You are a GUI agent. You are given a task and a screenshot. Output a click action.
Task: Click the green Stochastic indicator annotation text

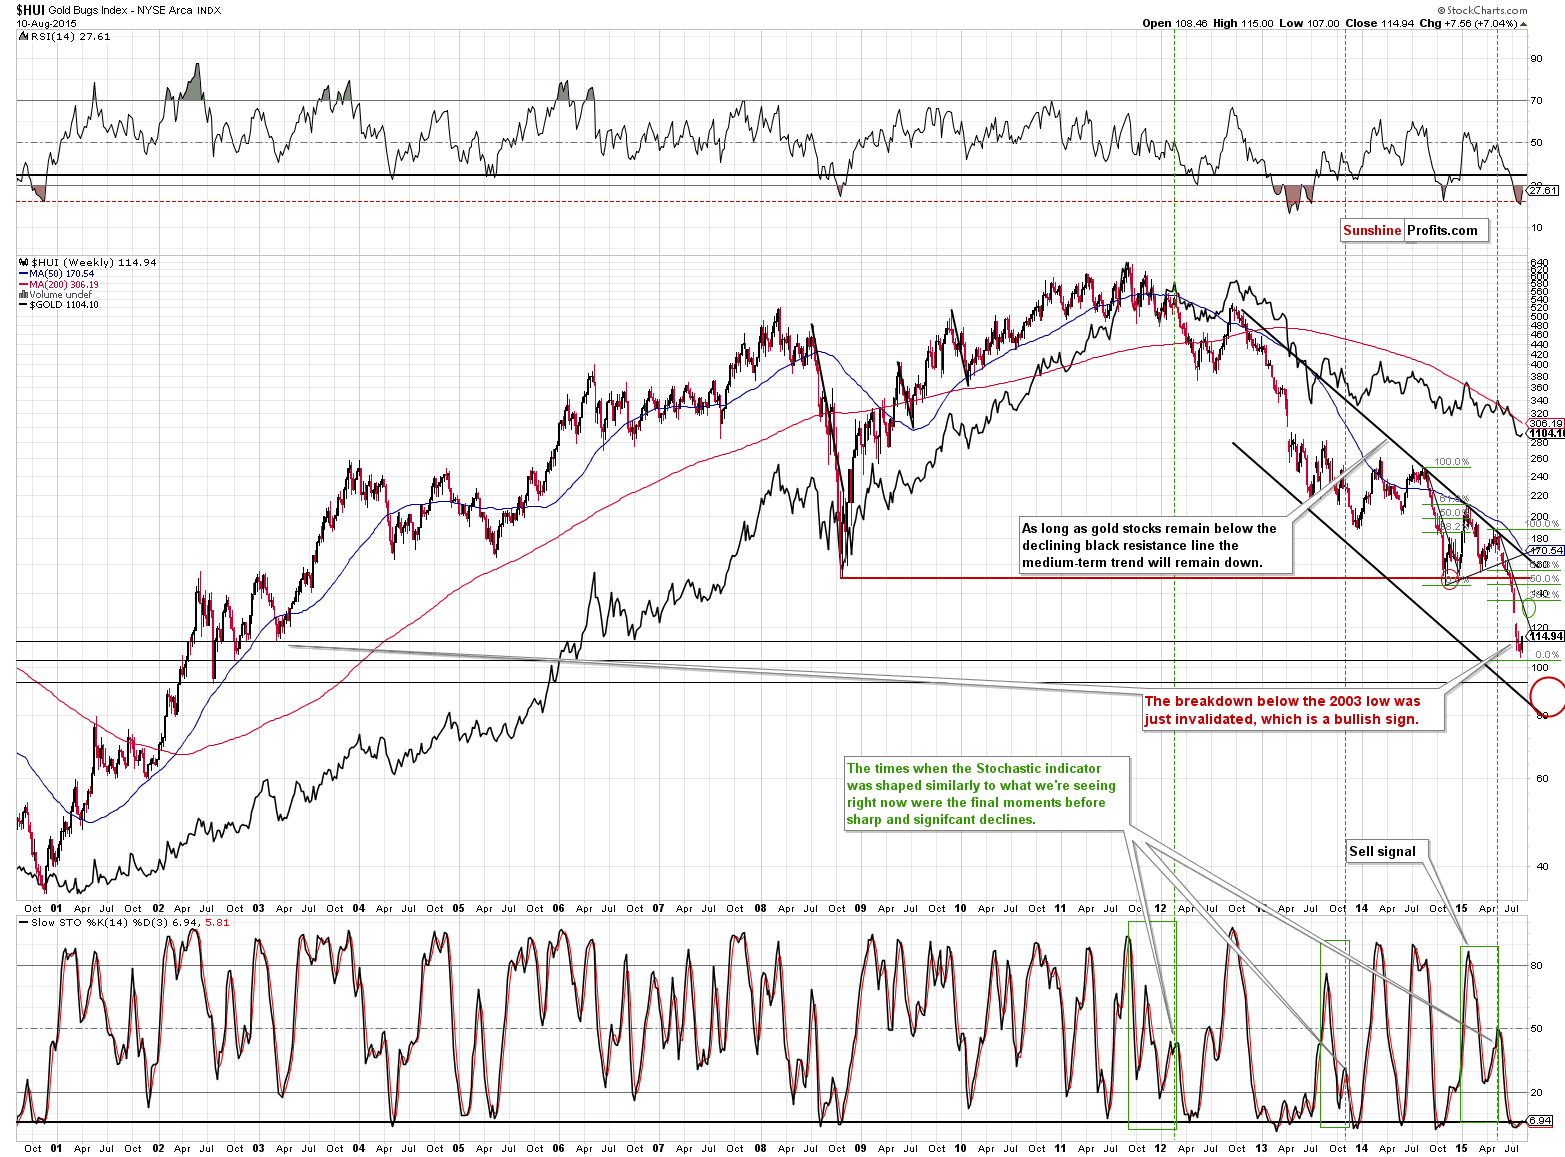click(987, 794)
